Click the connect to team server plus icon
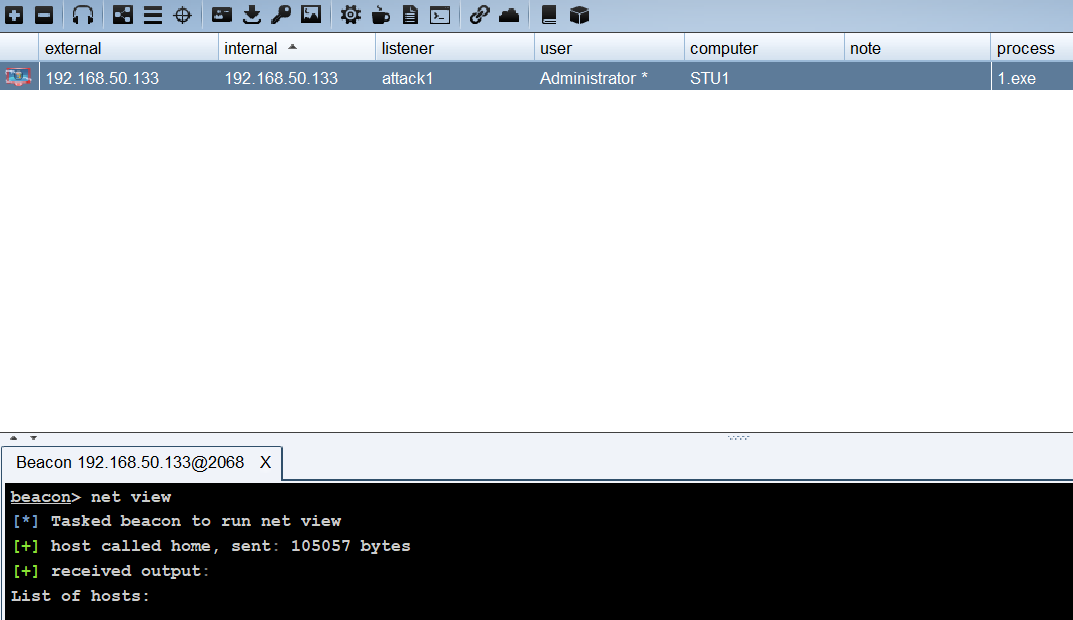 pos(14,15)
